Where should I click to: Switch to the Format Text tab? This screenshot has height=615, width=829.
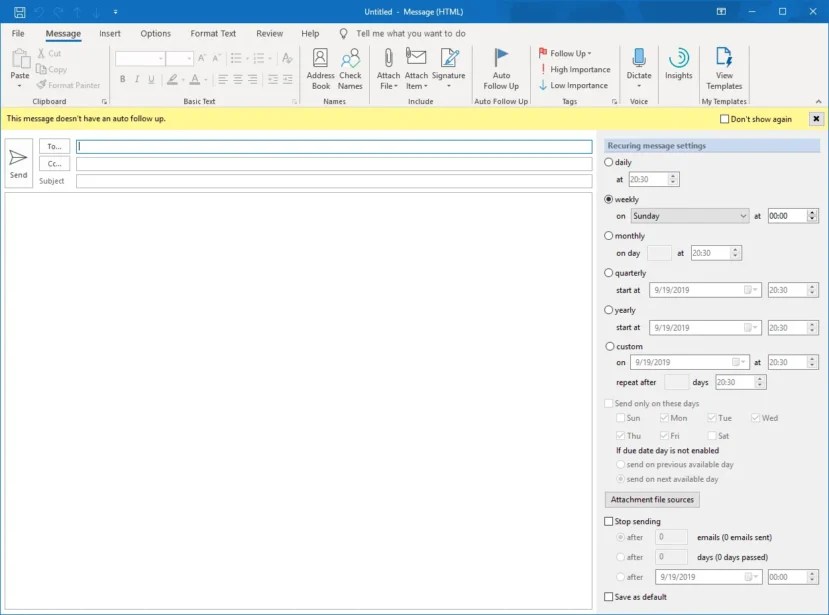point(212,33)
